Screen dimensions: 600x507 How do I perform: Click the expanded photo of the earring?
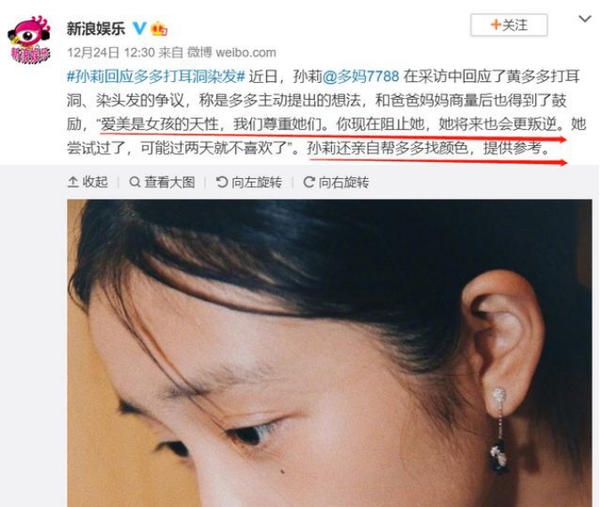pyautogui.click(x=329, y=353)
